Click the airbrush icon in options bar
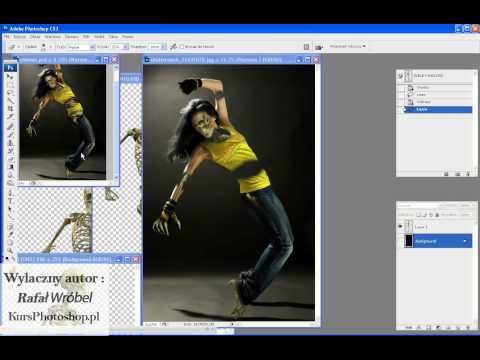 click(x=173, y=47)
